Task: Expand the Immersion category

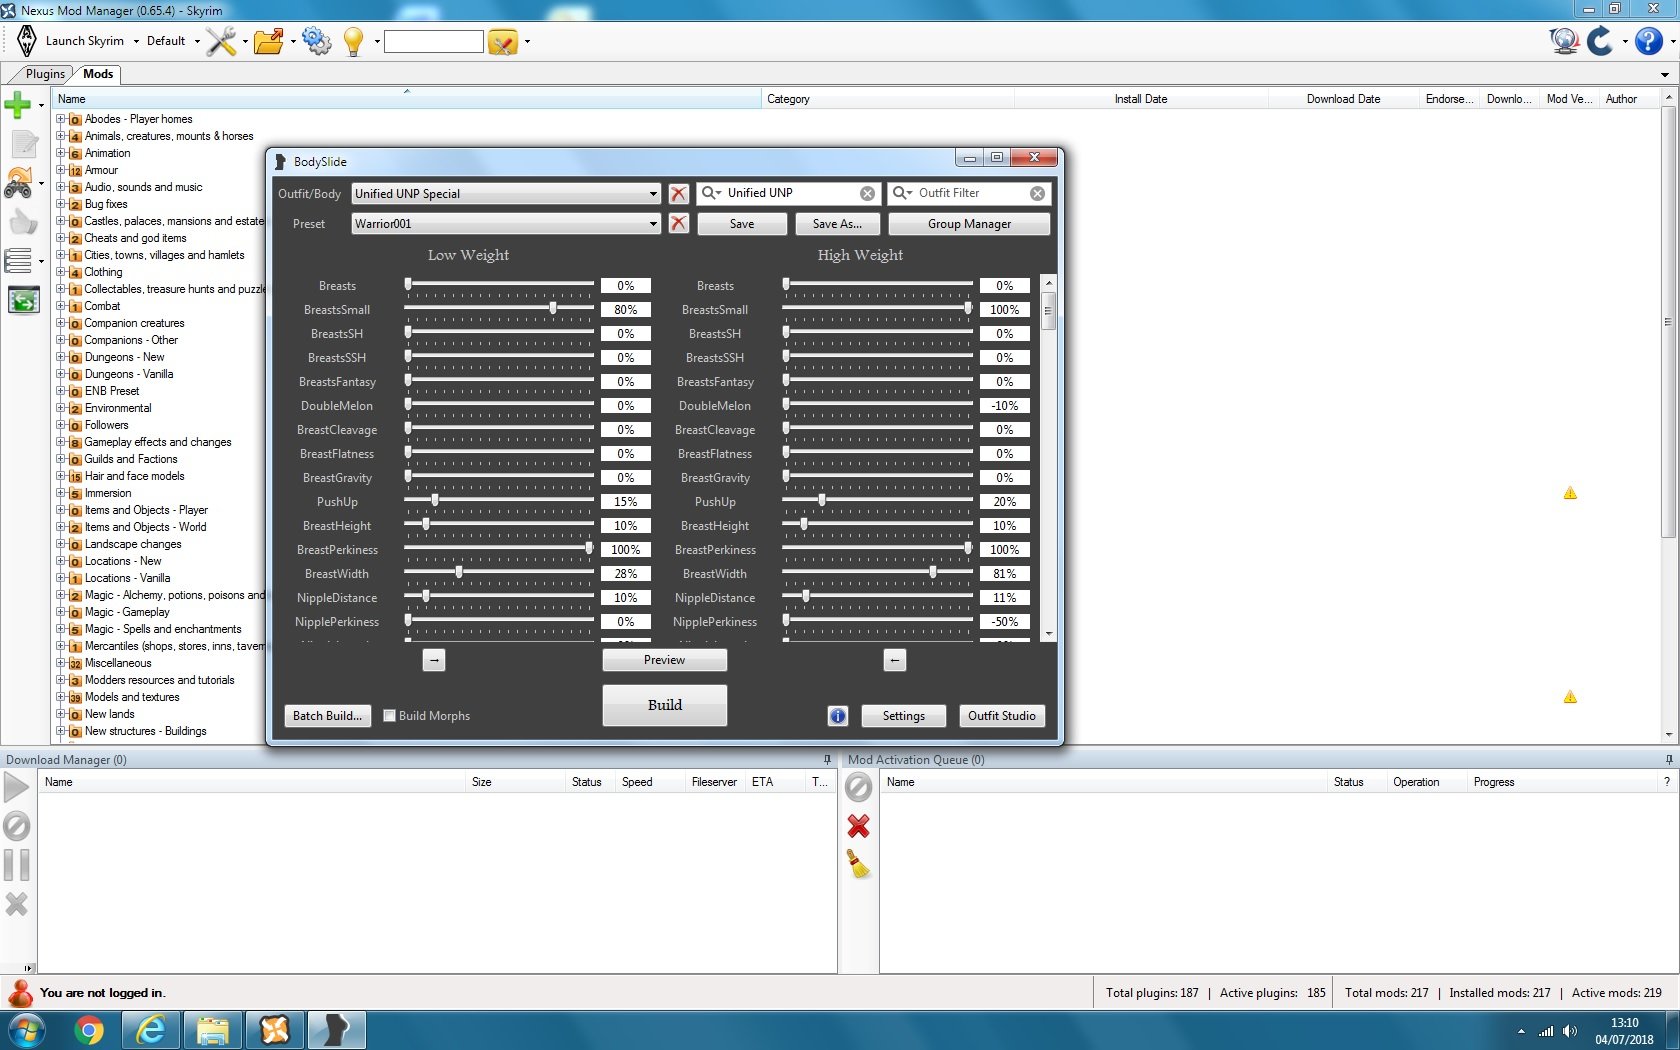Action: 61,493
